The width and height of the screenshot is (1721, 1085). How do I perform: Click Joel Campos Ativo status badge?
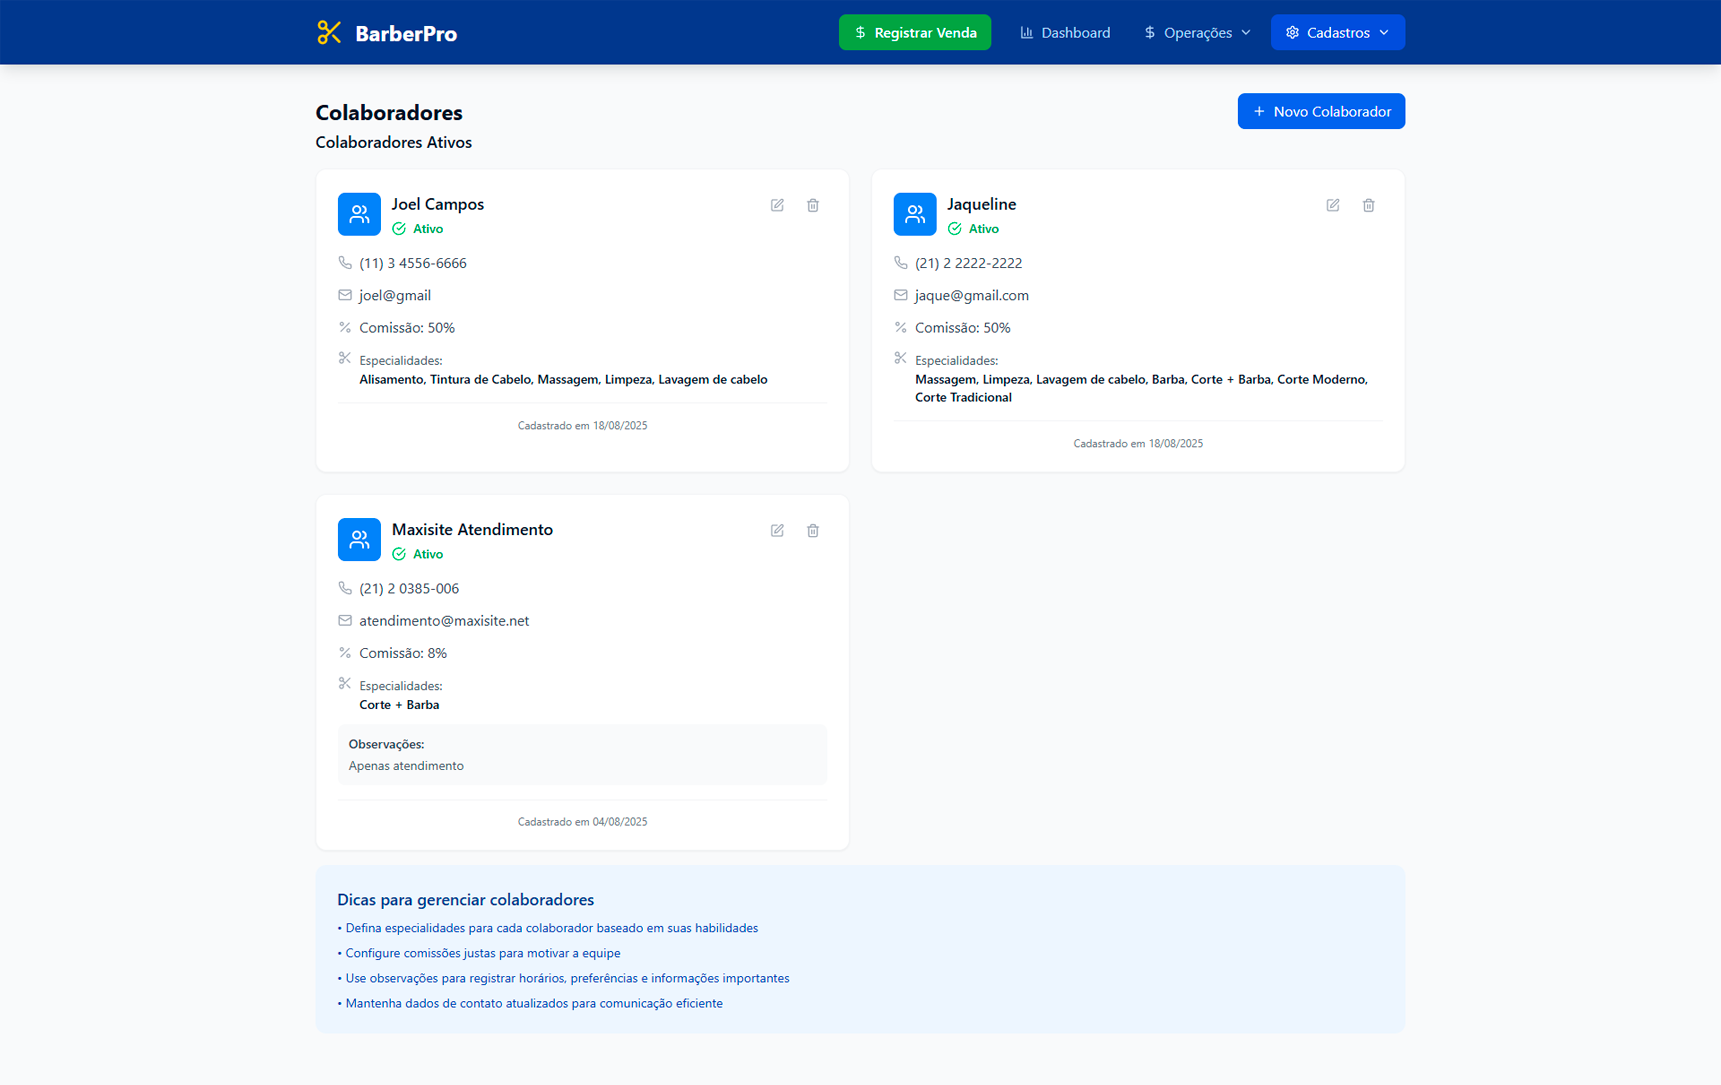click(x=418, y=229)
